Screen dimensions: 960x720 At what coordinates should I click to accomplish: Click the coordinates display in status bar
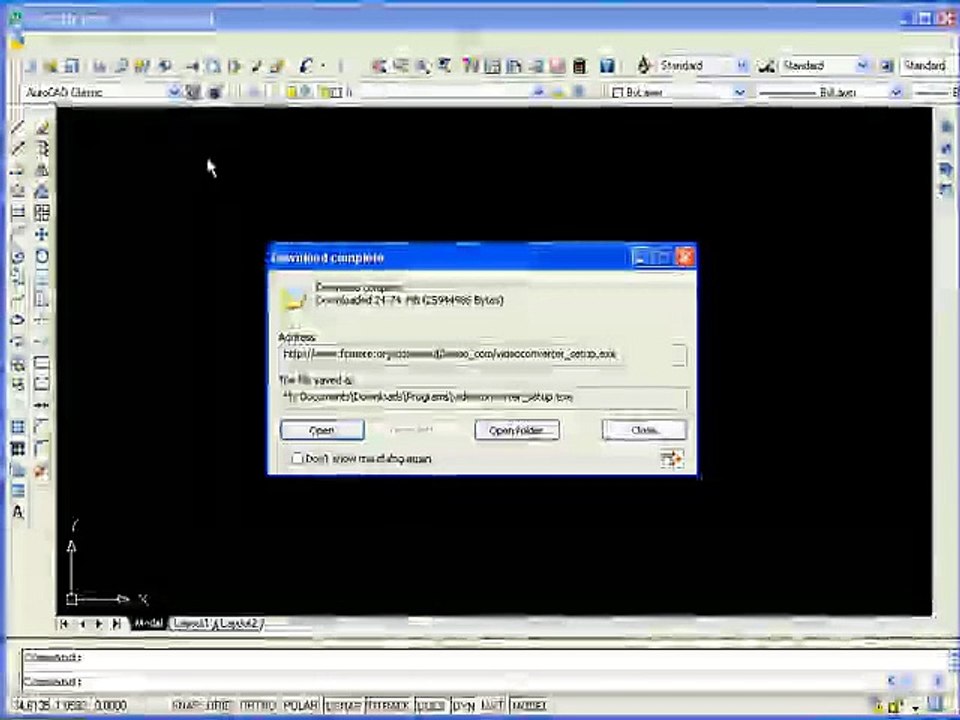tap(69, 705)
